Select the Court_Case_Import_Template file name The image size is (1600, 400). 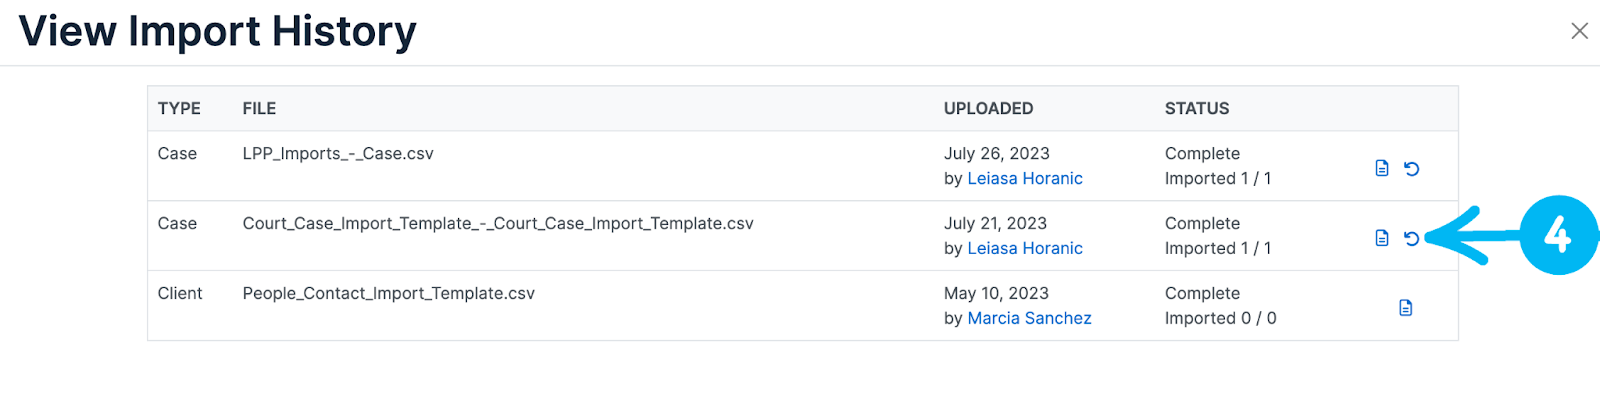(498, 224)
